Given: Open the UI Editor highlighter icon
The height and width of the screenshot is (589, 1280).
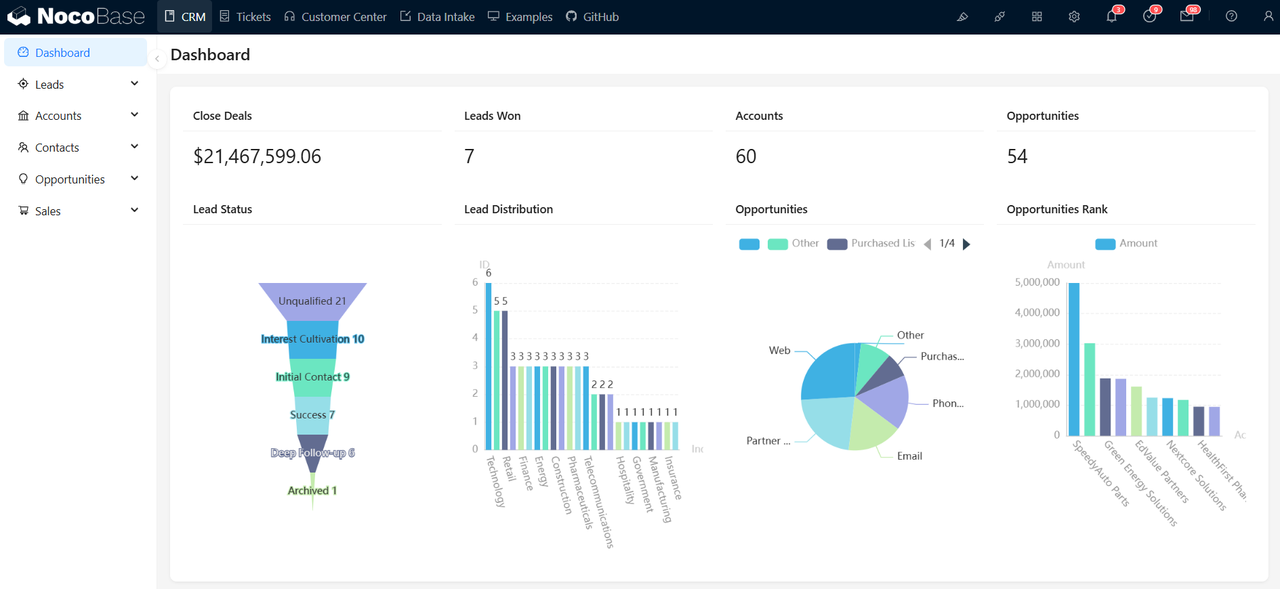Looking at the screenshot, I should pos(963,17).
